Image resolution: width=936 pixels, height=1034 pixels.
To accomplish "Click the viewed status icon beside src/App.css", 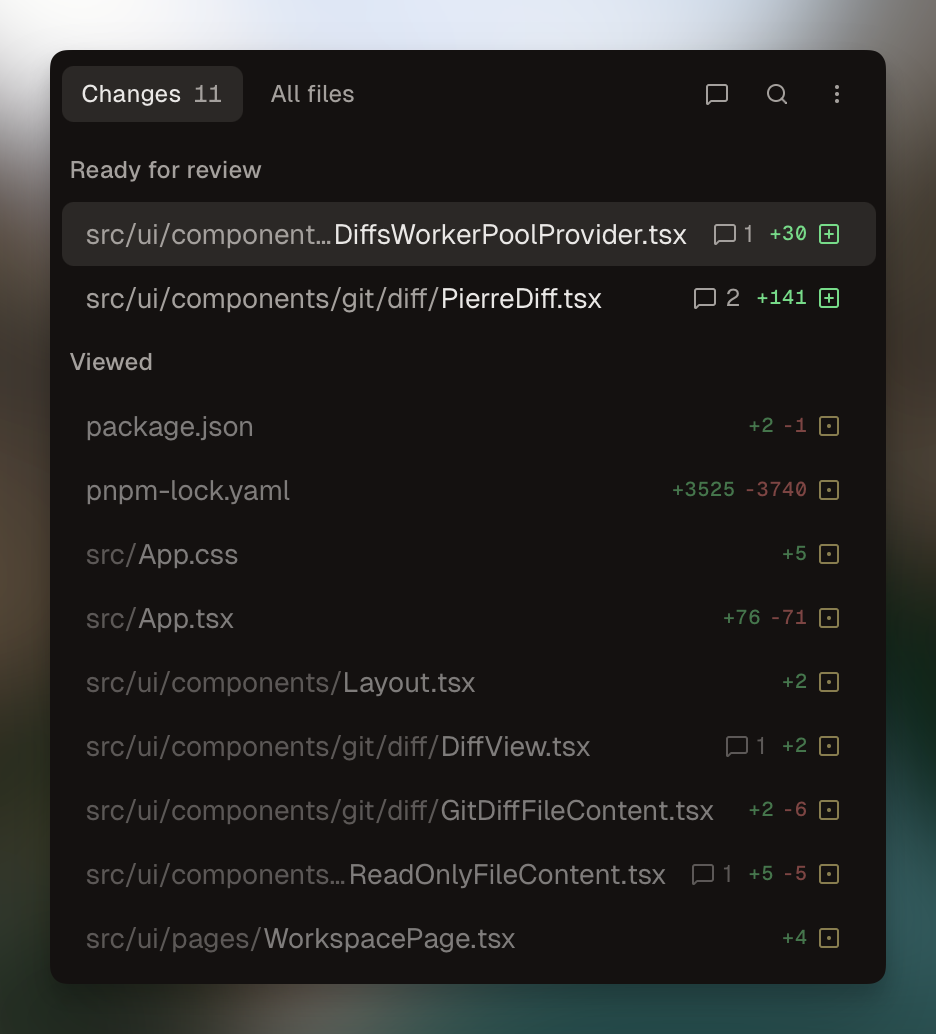I will (x=829, y=554).
